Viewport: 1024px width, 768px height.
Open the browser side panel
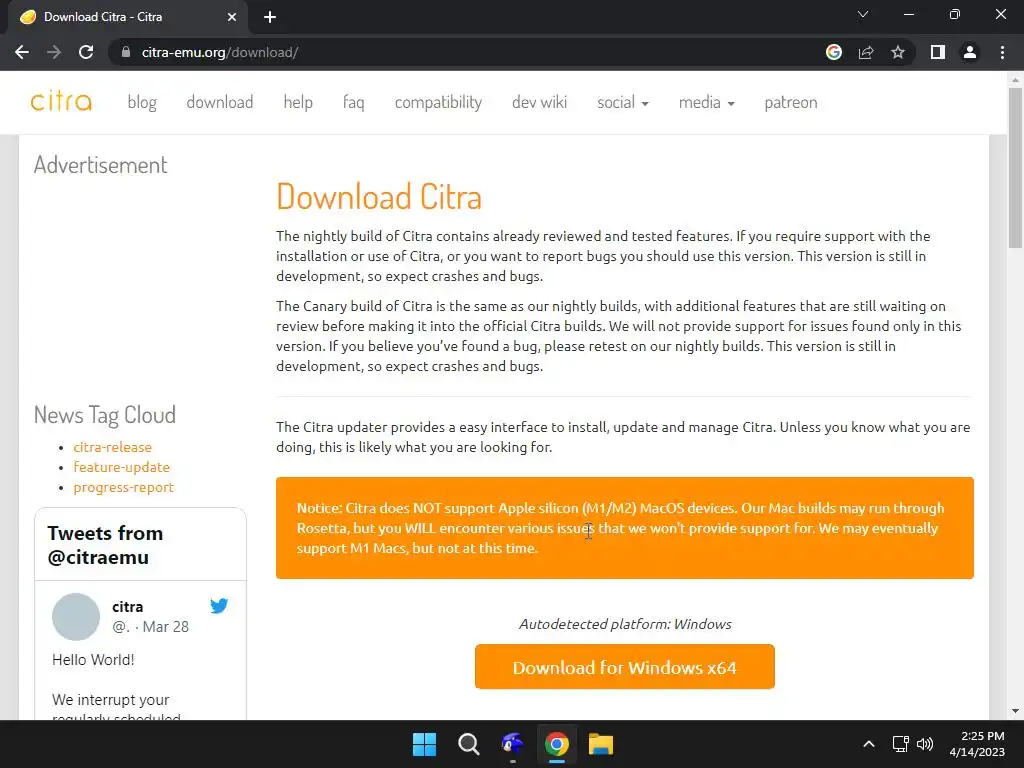938,52
